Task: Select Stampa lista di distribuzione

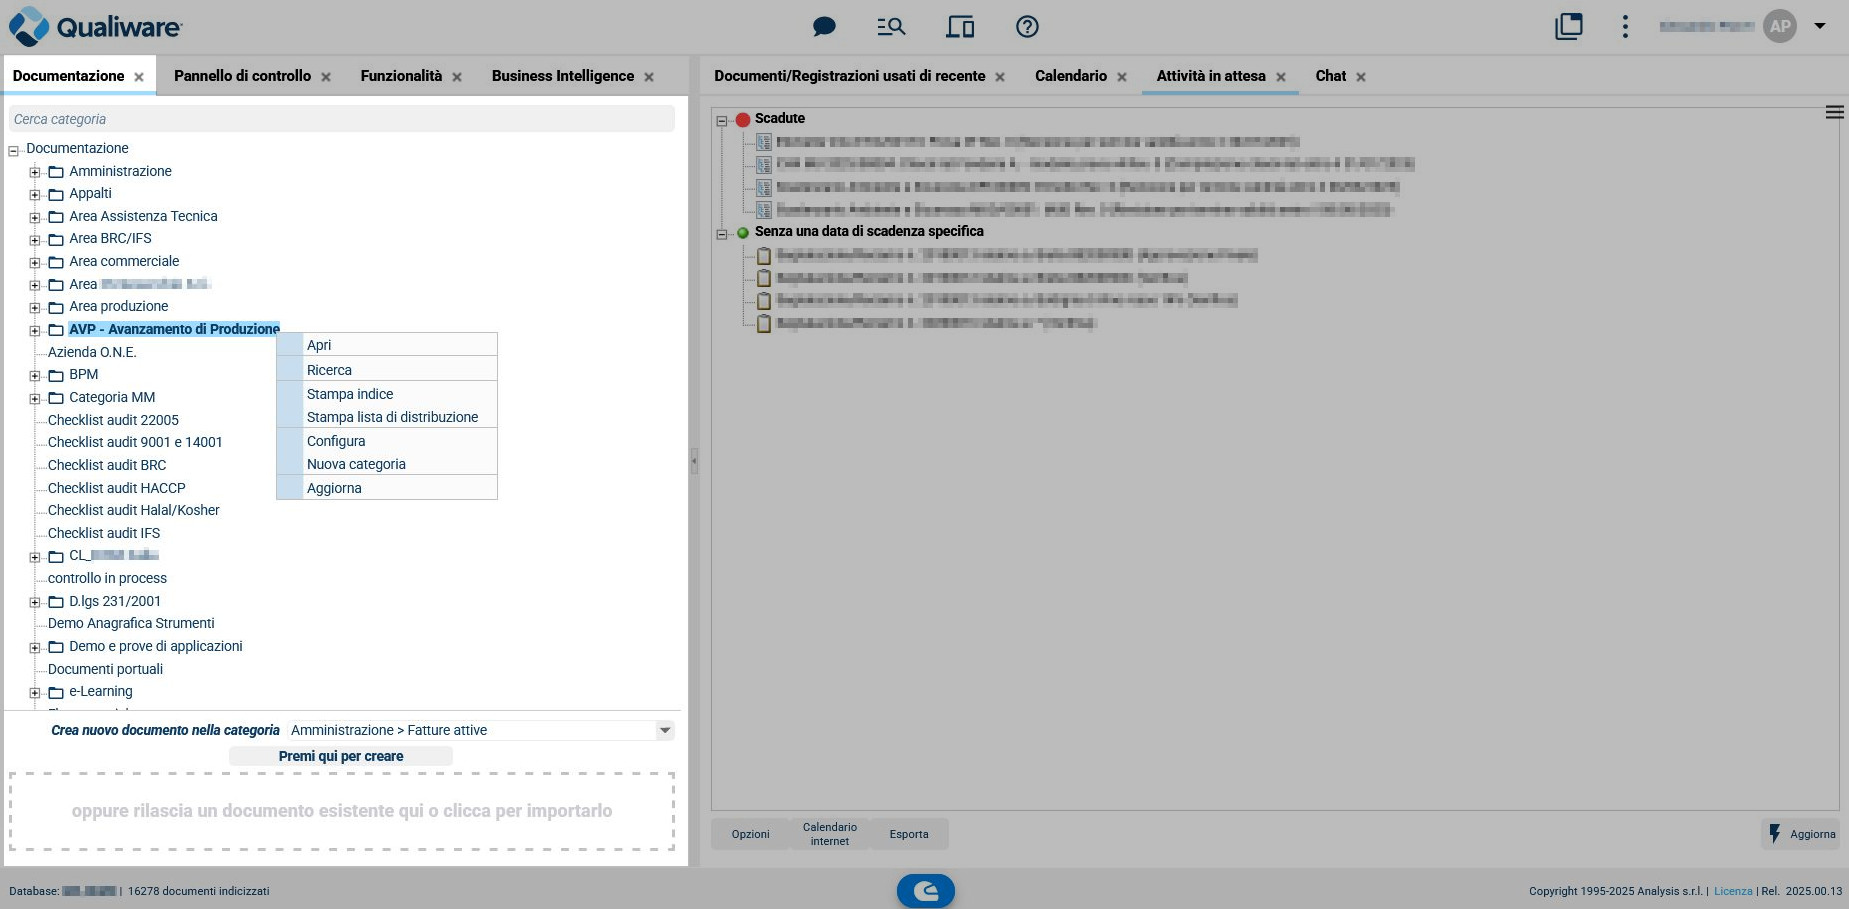Action: [387, 417]
